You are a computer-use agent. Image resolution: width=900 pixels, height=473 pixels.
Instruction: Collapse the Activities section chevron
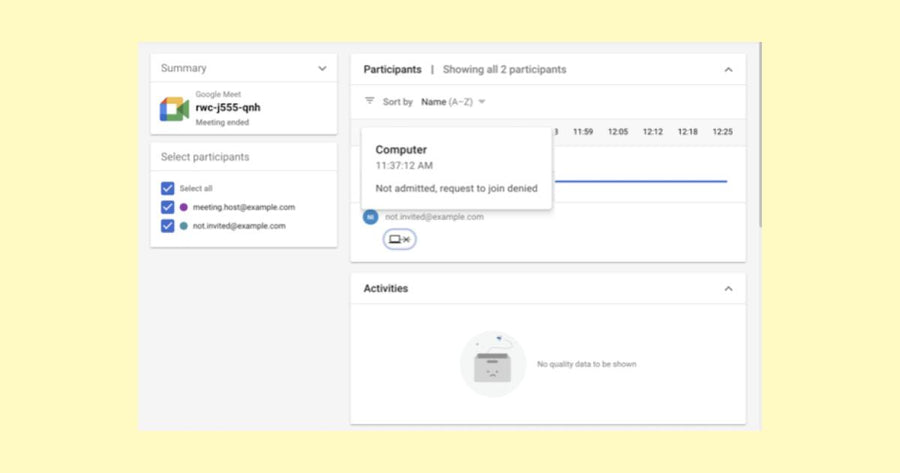[728, 289]
